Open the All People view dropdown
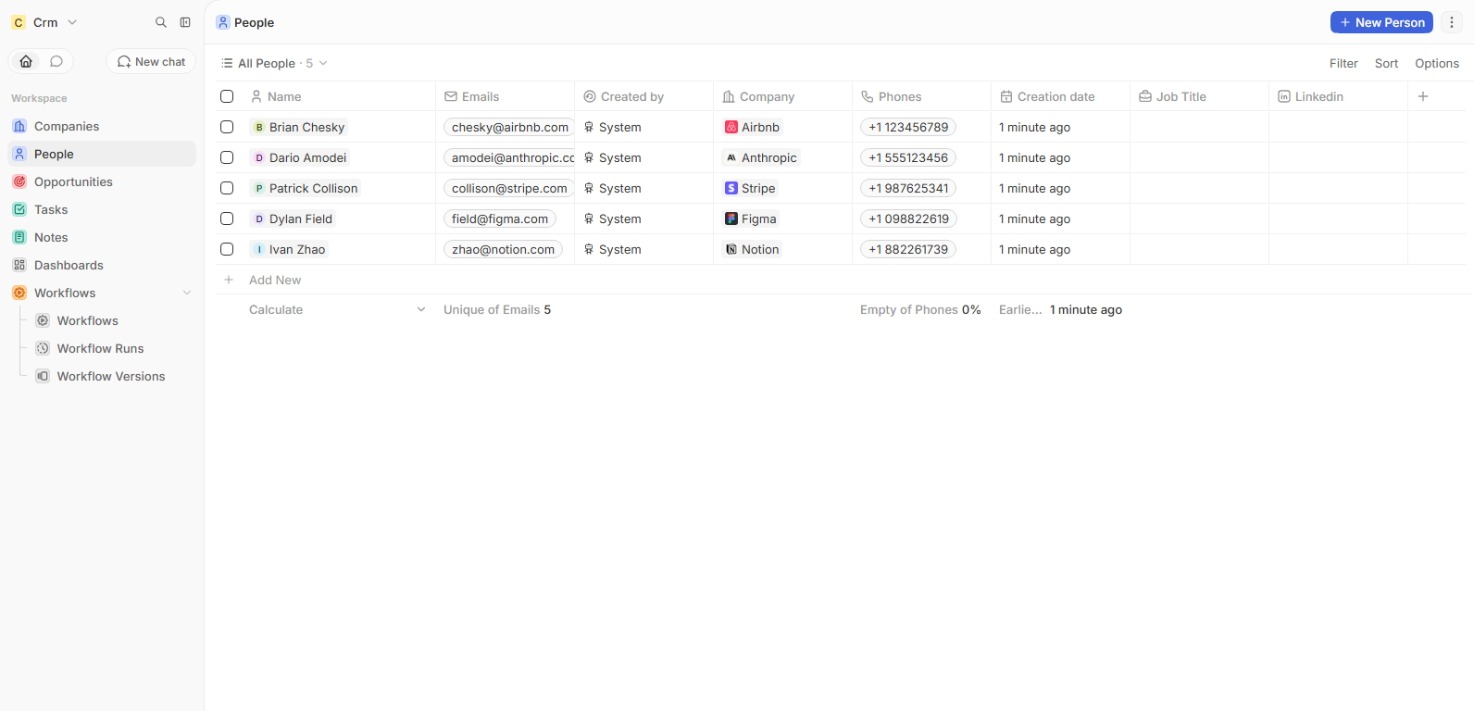 click(274, 63)
